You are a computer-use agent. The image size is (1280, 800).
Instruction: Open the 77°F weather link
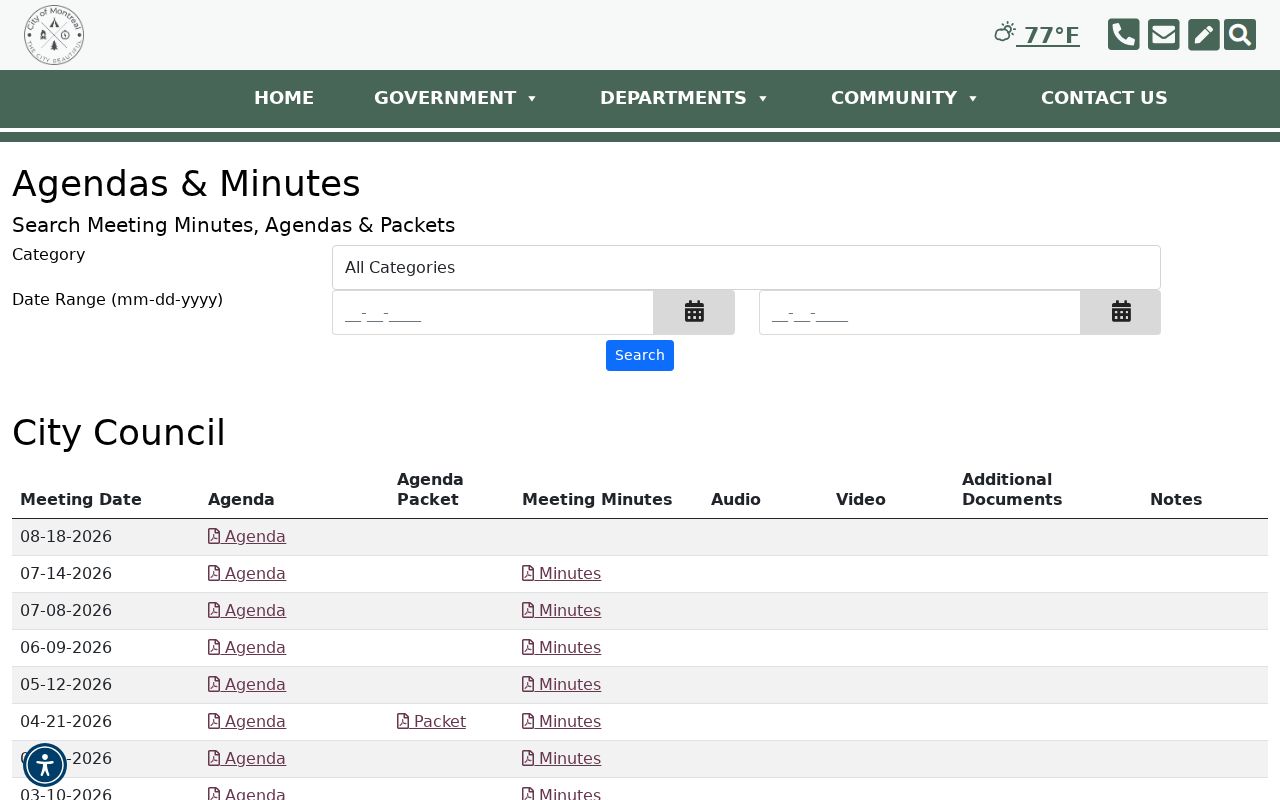click(1037, 35)
